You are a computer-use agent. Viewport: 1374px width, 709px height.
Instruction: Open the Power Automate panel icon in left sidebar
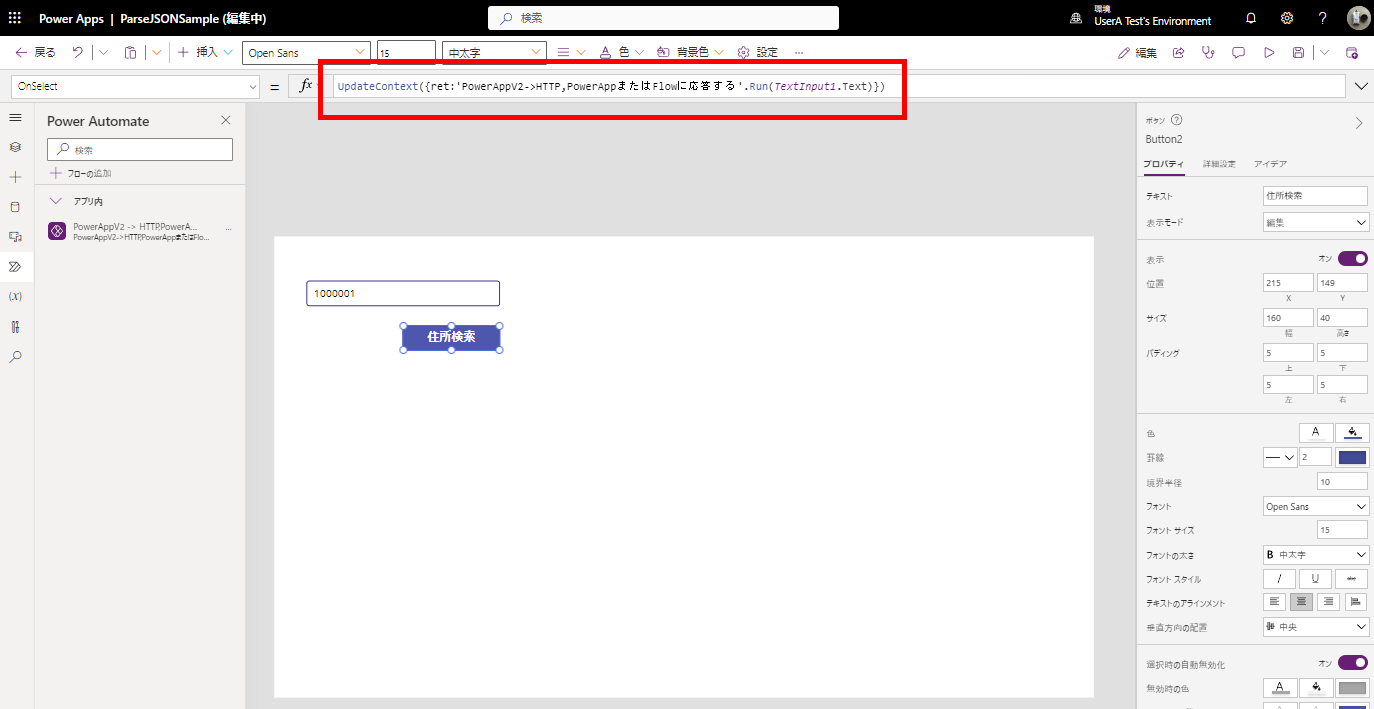pos(14,266)
